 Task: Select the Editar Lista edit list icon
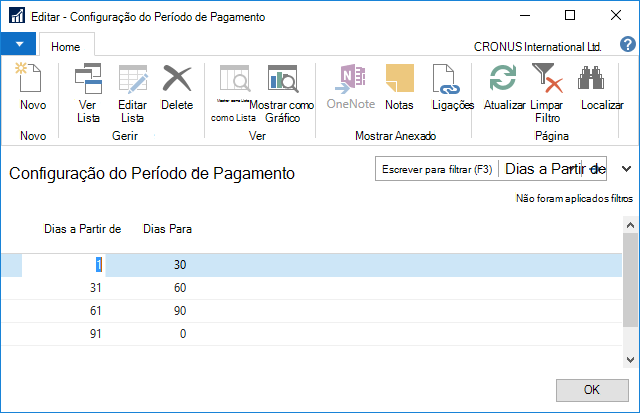click(x=133, y=78)
